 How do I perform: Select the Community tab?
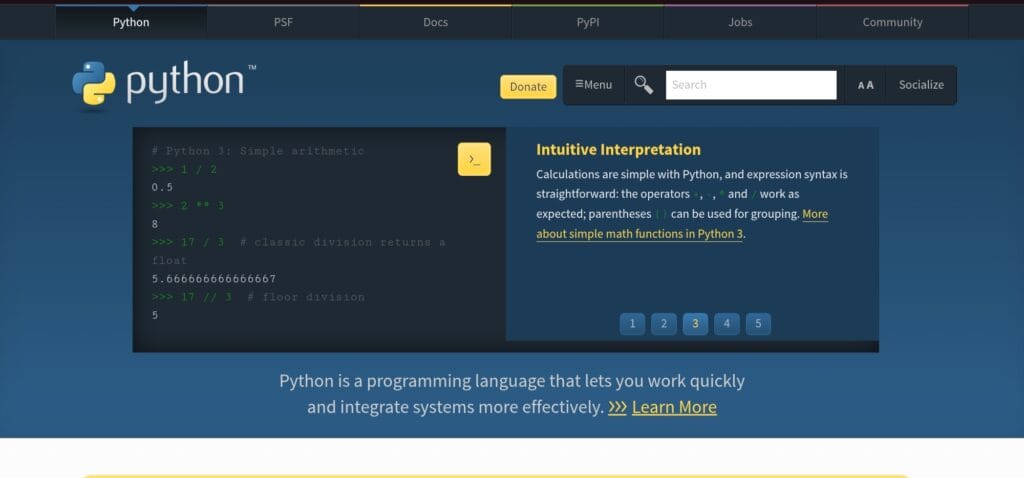[x=892, y=22]
